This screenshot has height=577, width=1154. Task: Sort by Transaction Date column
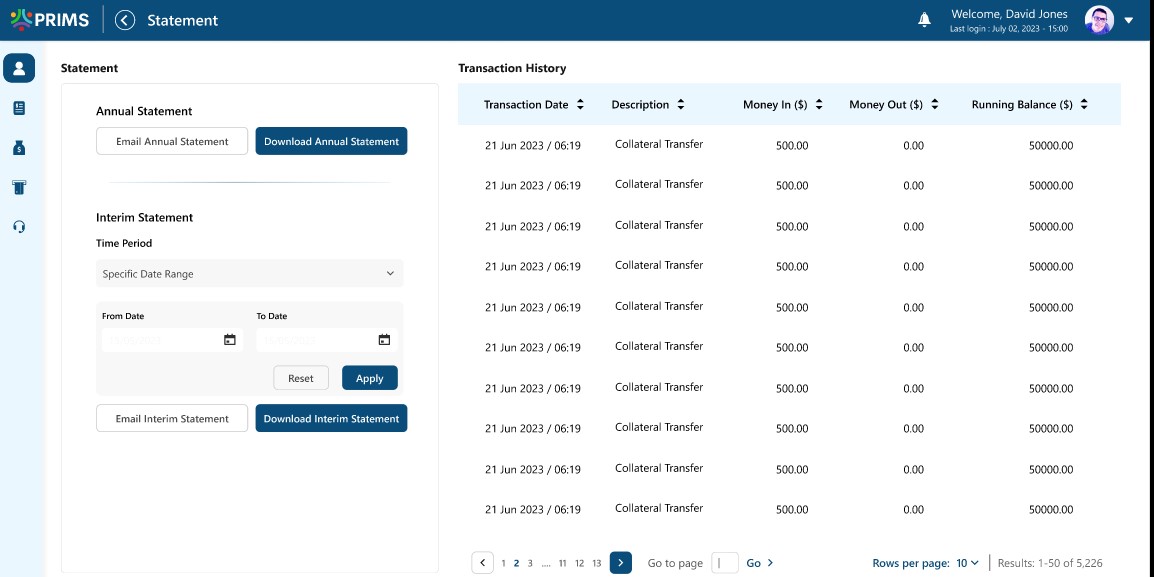coord(581,105)
